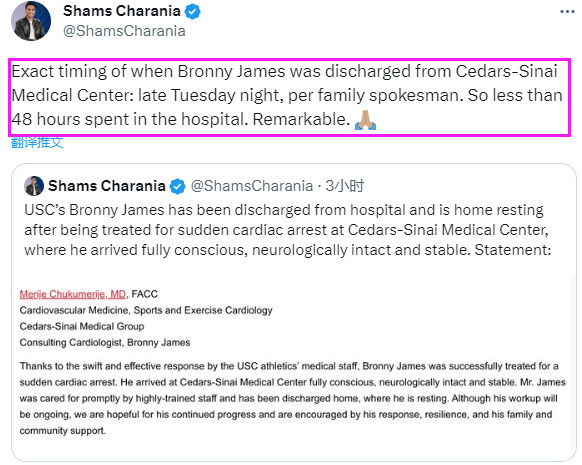
Task: Click the praying hands emoji
Action: [x=366, y=119]
